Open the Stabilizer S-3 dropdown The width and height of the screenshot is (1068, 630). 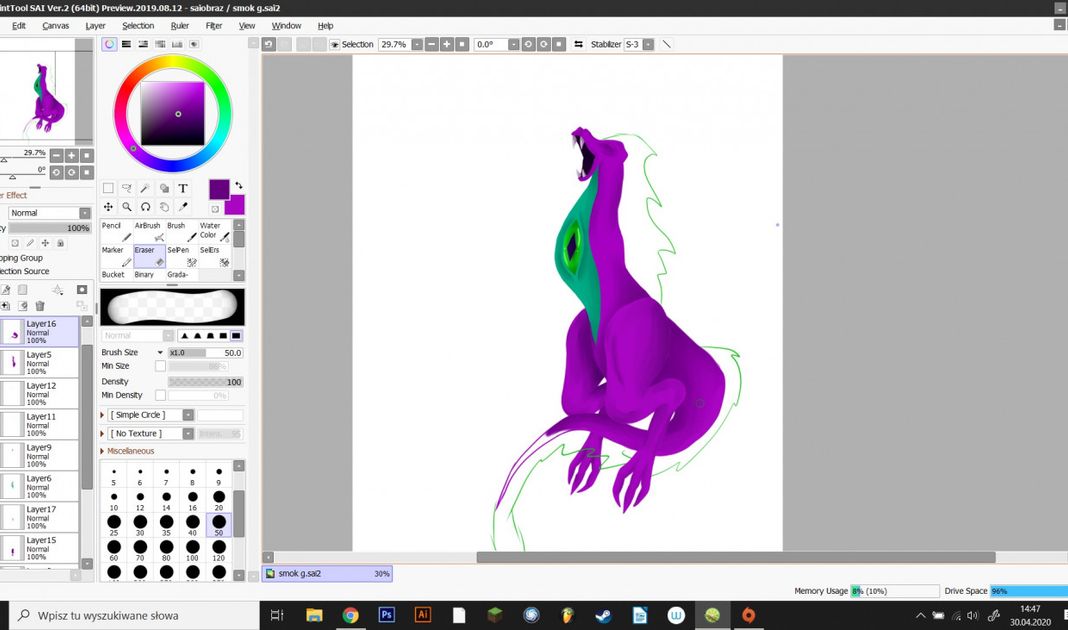649,45
